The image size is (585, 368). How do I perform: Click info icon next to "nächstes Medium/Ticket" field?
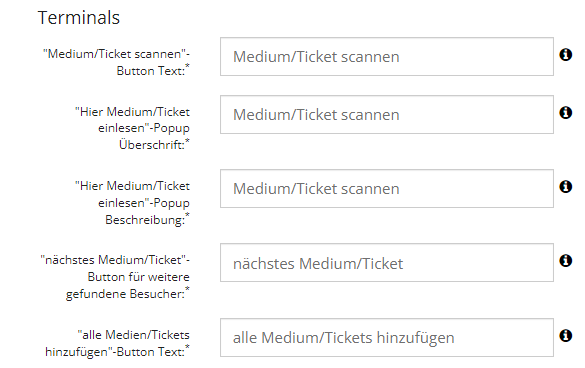(x=566, y=261)
